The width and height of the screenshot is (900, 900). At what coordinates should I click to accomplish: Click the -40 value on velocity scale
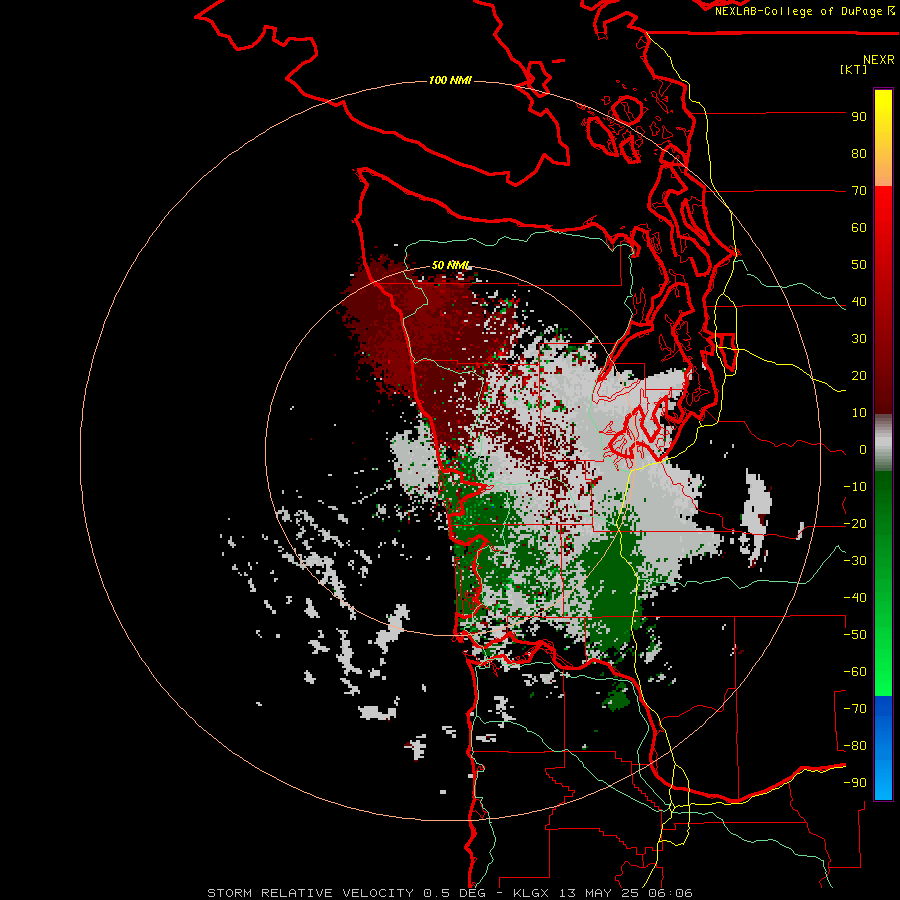click(855, 598)
